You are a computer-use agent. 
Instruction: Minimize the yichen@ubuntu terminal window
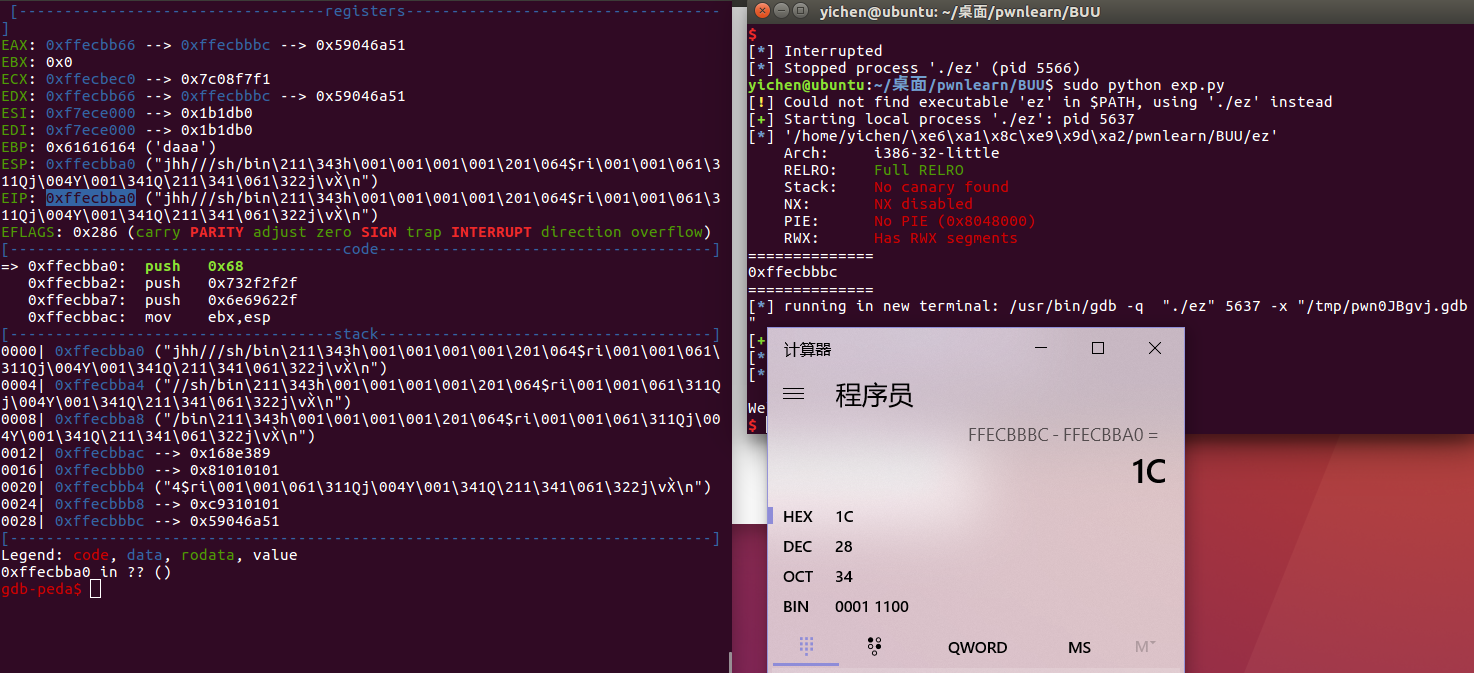tap(781, 11)
